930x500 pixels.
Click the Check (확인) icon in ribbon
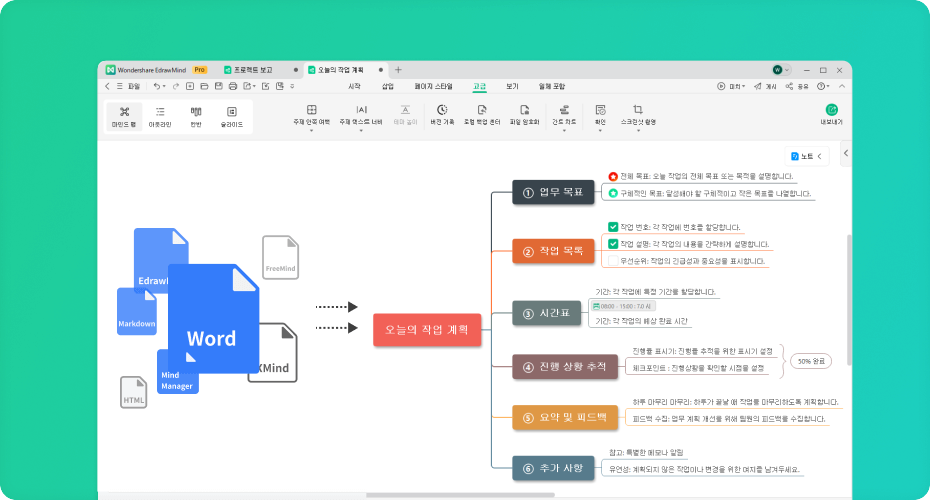pos(600,110)
